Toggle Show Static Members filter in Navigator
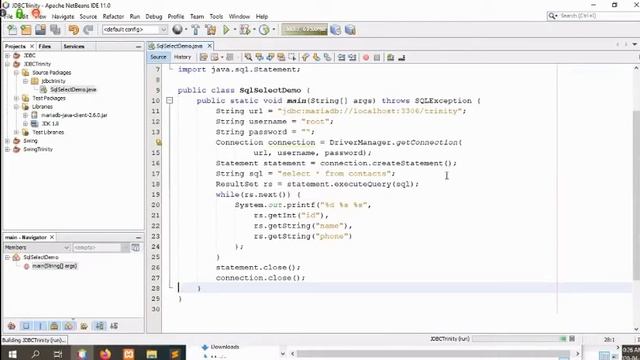This screenshot has width=640, height=360. tap(40, 326)
